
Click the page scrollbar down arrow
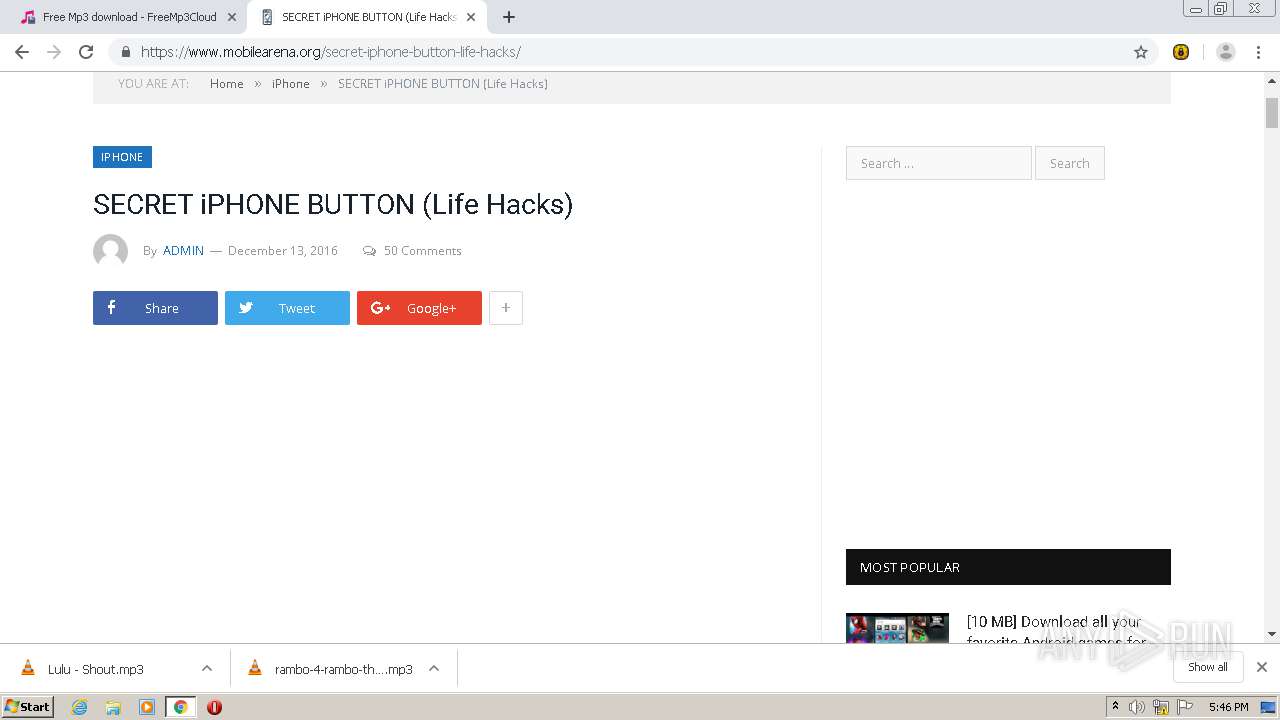[1272, 634]
